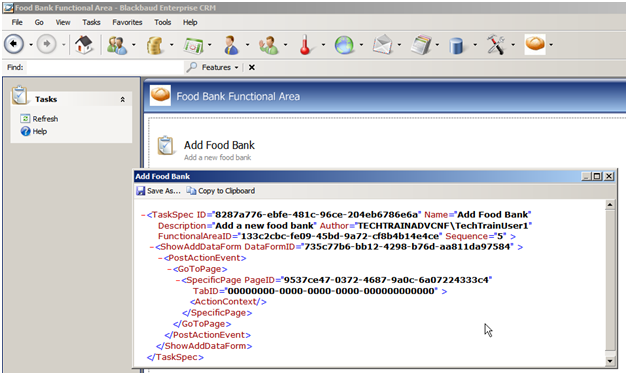This screenshot has width=628, height=375.
Task: Click the blue Help question mark icon
Action: [25, 131]
